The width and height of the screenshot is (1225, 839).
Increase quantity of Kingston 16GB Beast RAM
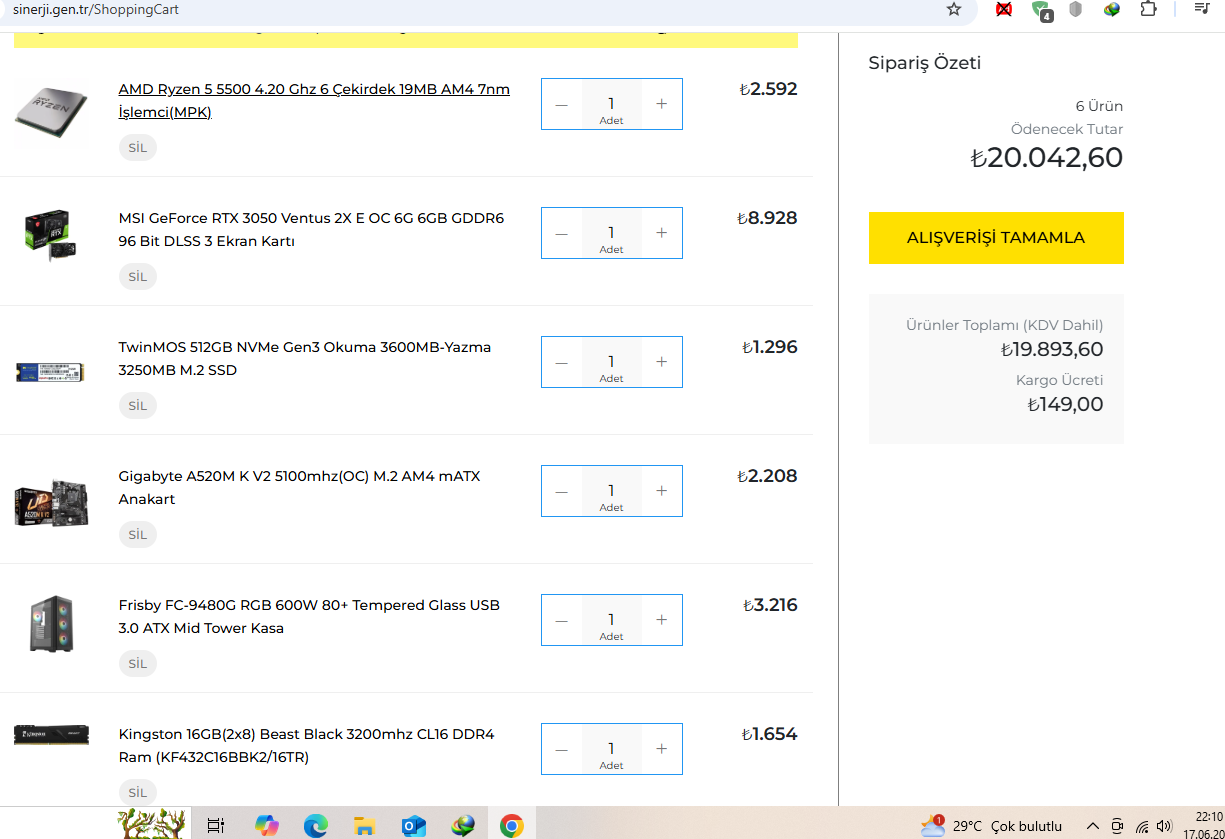(661, 749)
